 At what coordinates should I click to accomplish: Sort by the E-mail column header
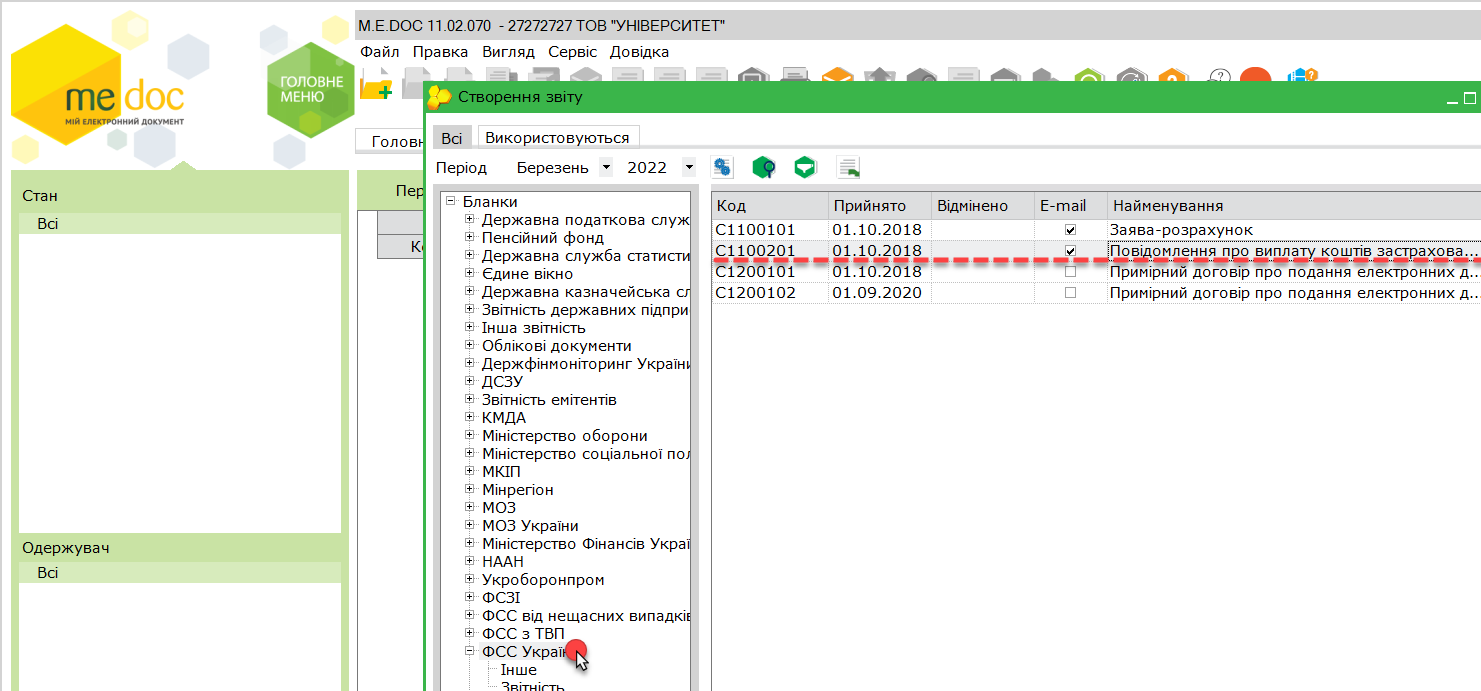tap(1071, 206)
